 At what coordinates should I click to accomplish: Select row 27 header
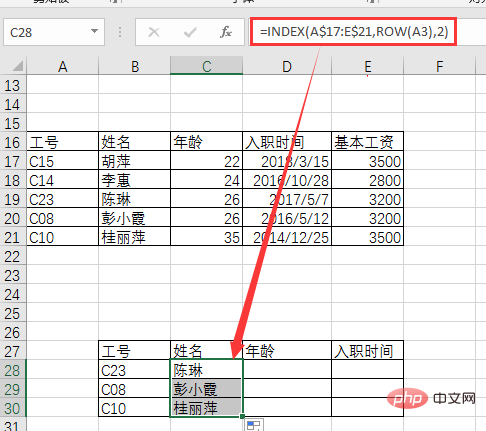[13, 351]
